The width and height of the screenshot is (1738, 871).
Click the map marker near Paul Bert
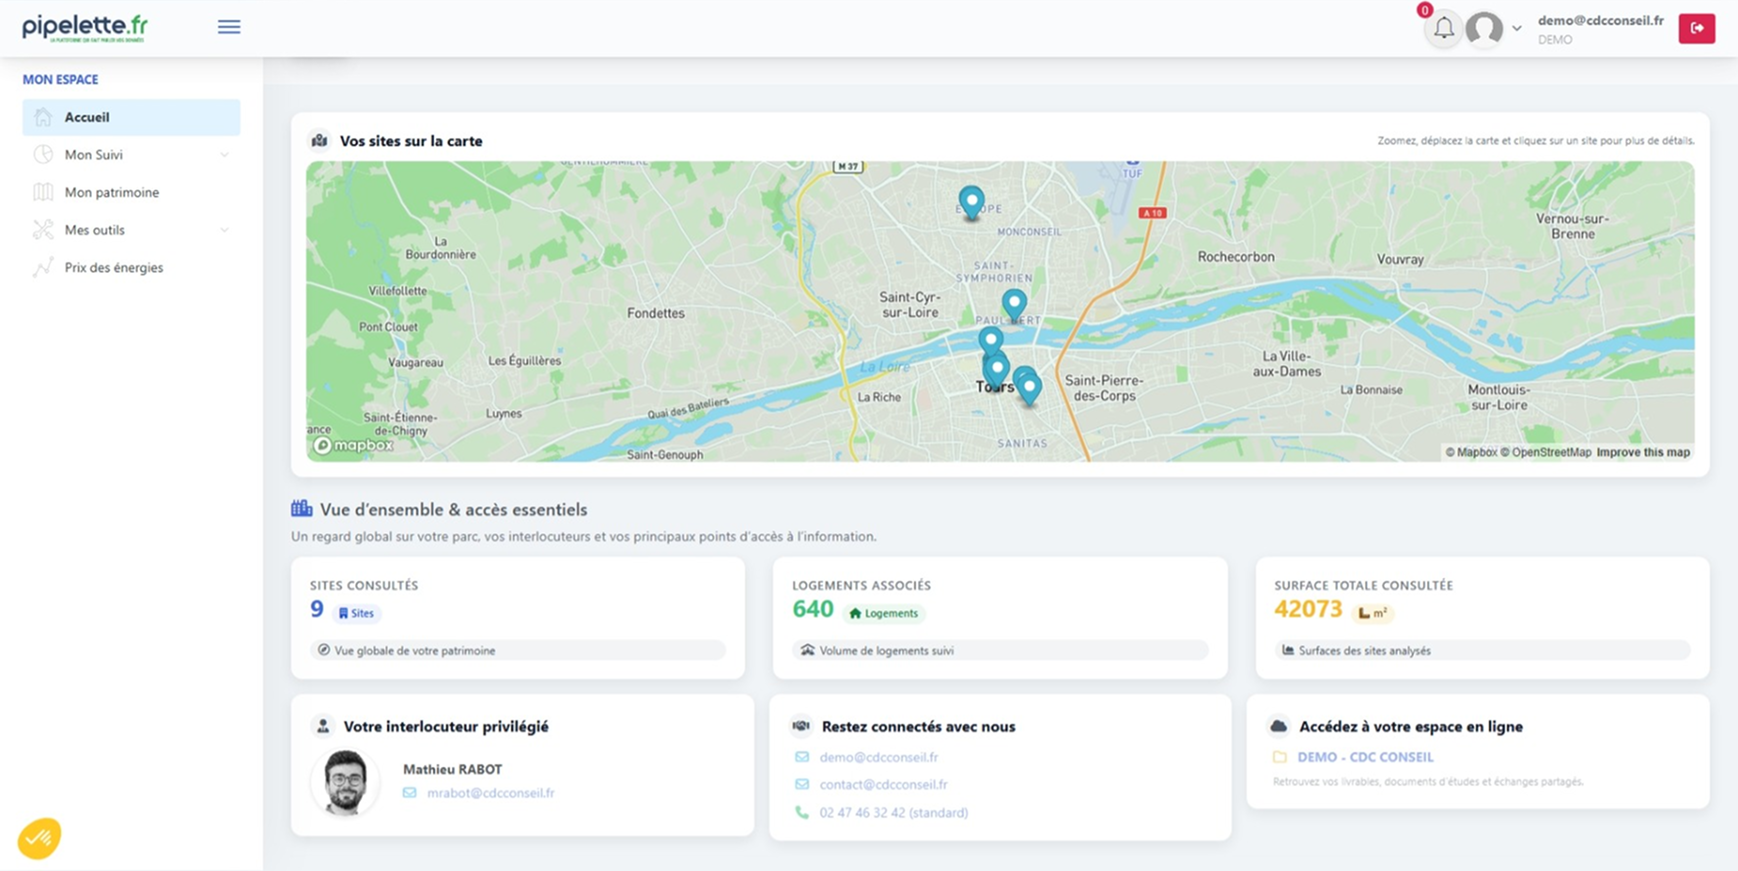point(1014,304)
